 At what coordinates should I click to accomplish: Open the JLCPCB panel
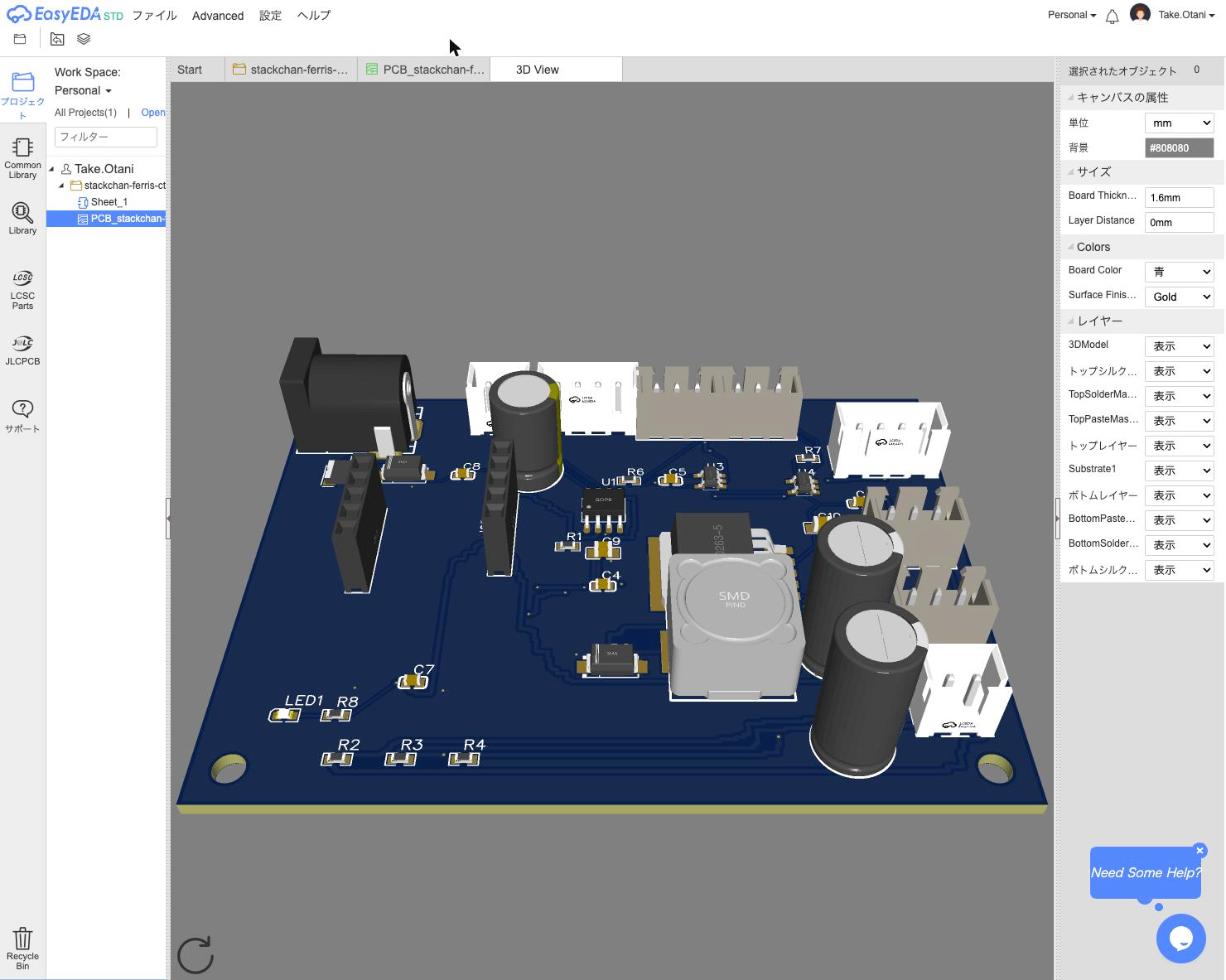[x=22, y=351]
